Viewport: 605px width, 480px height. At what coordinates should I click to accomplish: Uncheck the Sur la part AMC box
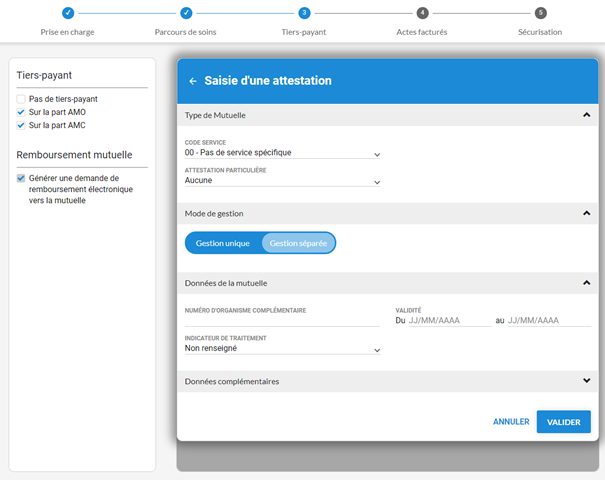(x=21, y=126)
